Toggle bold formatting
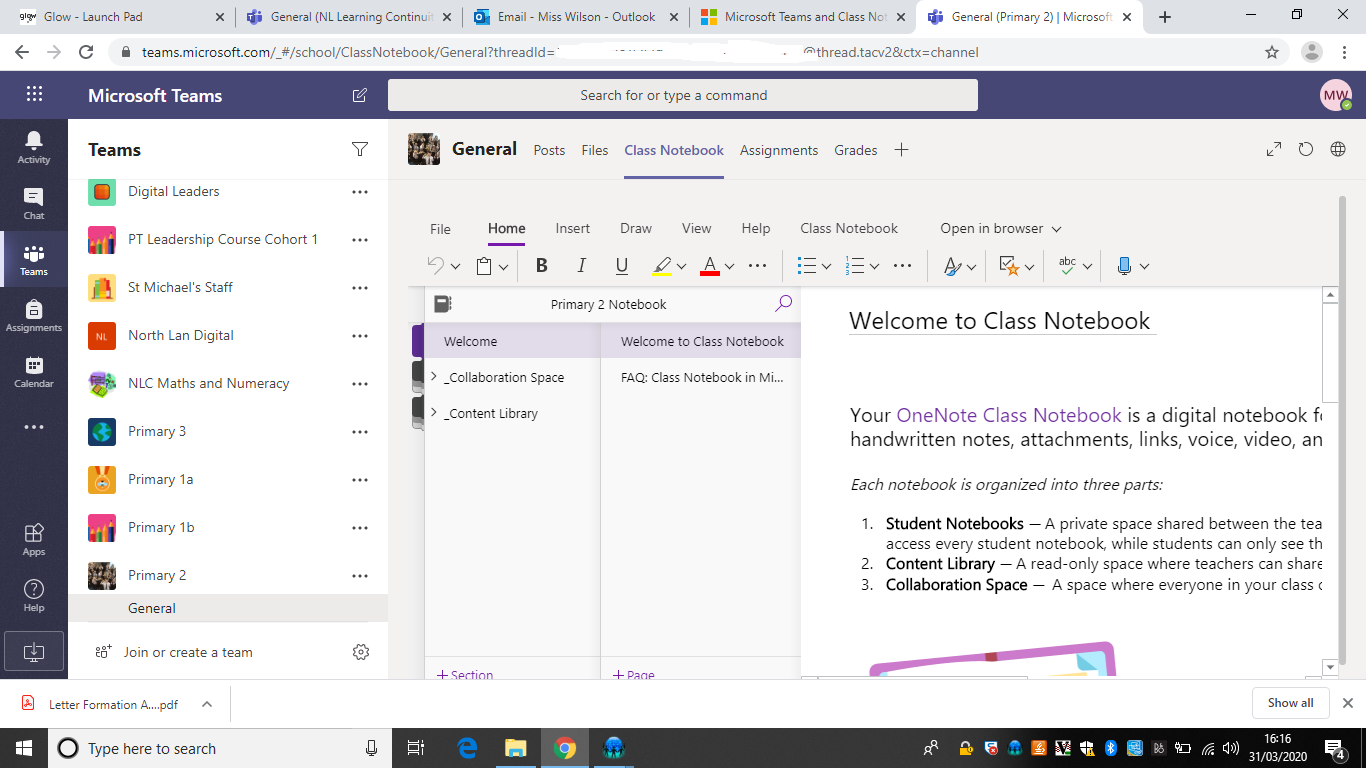 tap(541, 265)
